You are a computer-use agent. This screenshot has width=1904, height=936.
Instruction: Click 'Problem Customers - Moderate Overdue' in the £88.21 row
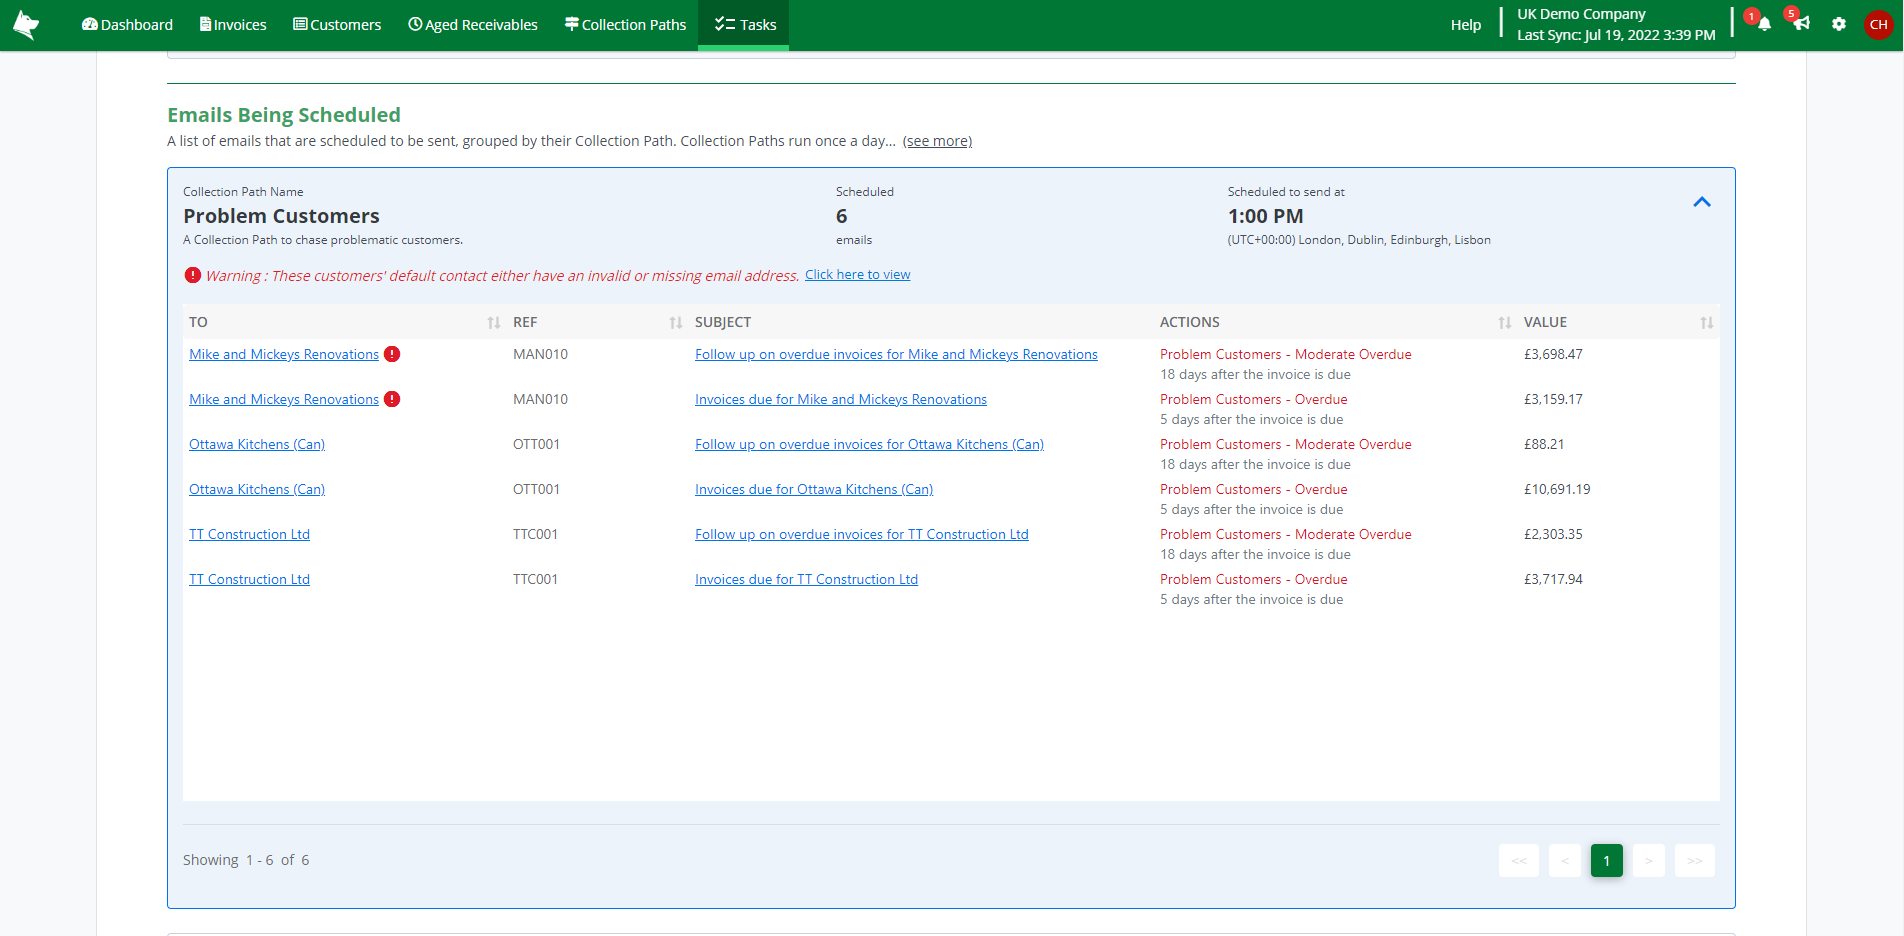coord(1285,444)
